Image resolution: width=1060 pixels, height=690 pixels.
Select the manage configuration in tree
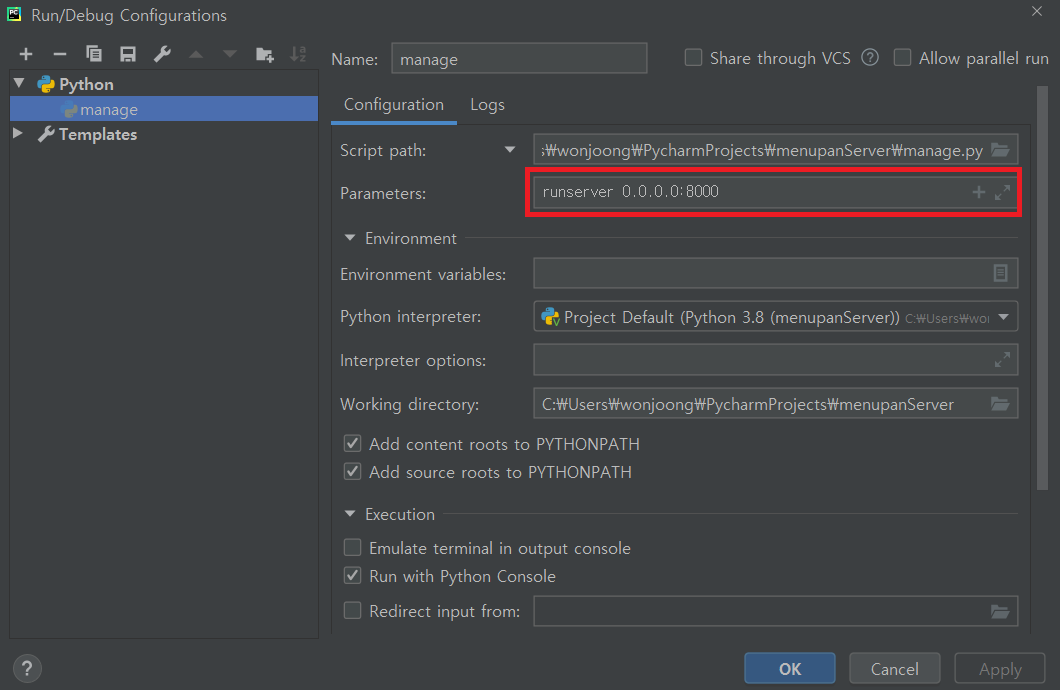pos(164,109)
